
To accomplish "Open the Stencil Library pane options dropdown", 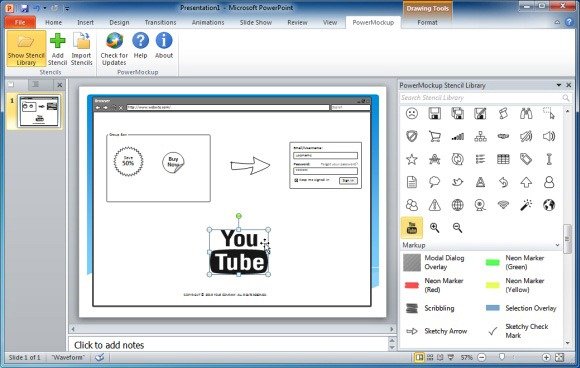I will point(559,85).
